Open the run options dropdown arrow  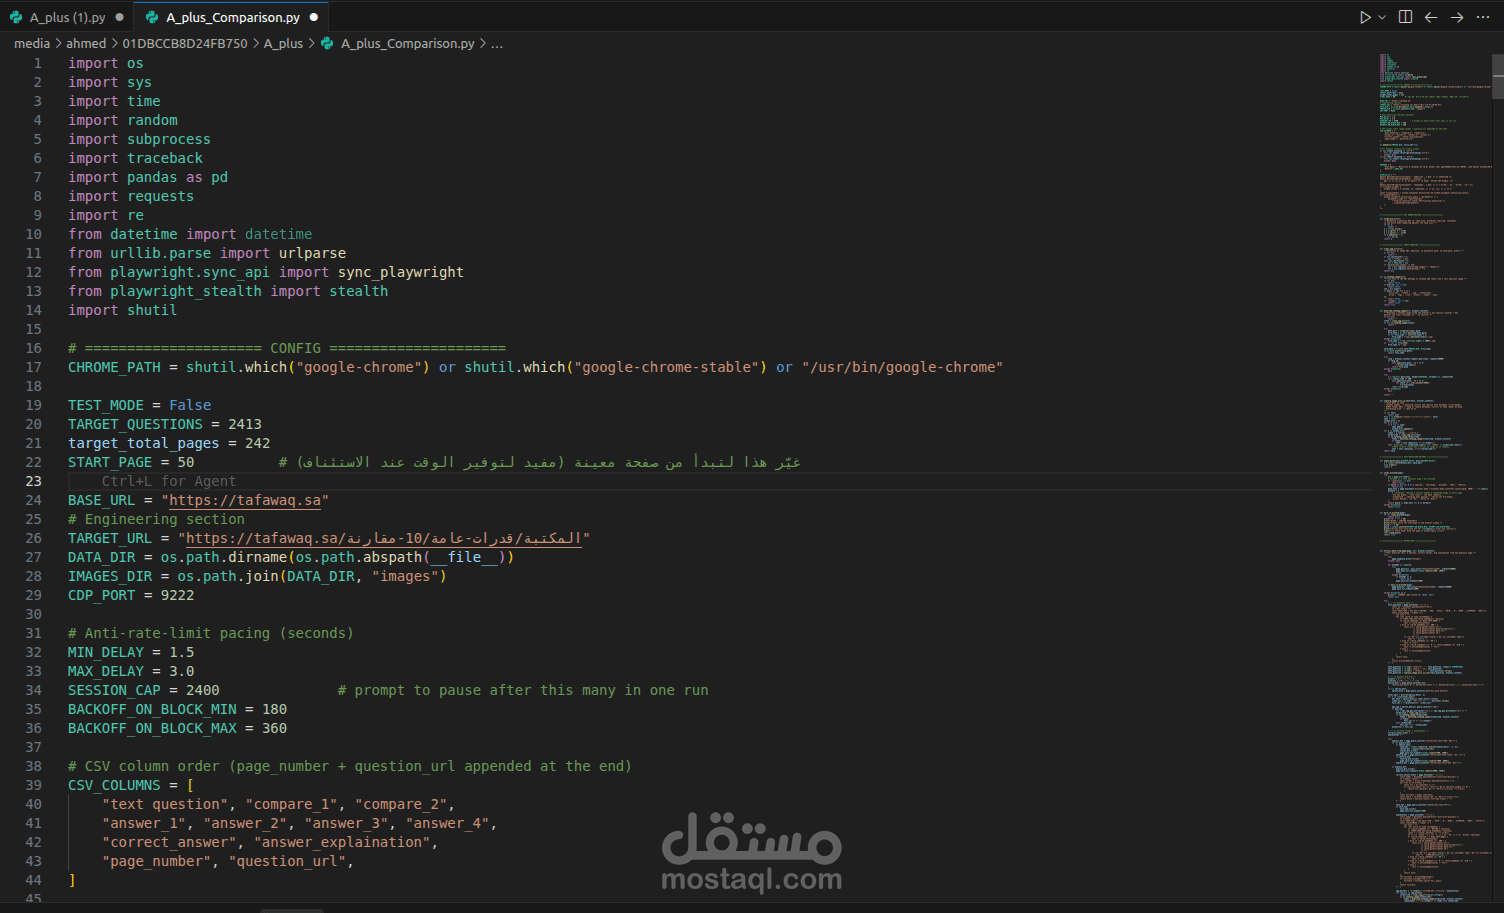(1382, 17)
